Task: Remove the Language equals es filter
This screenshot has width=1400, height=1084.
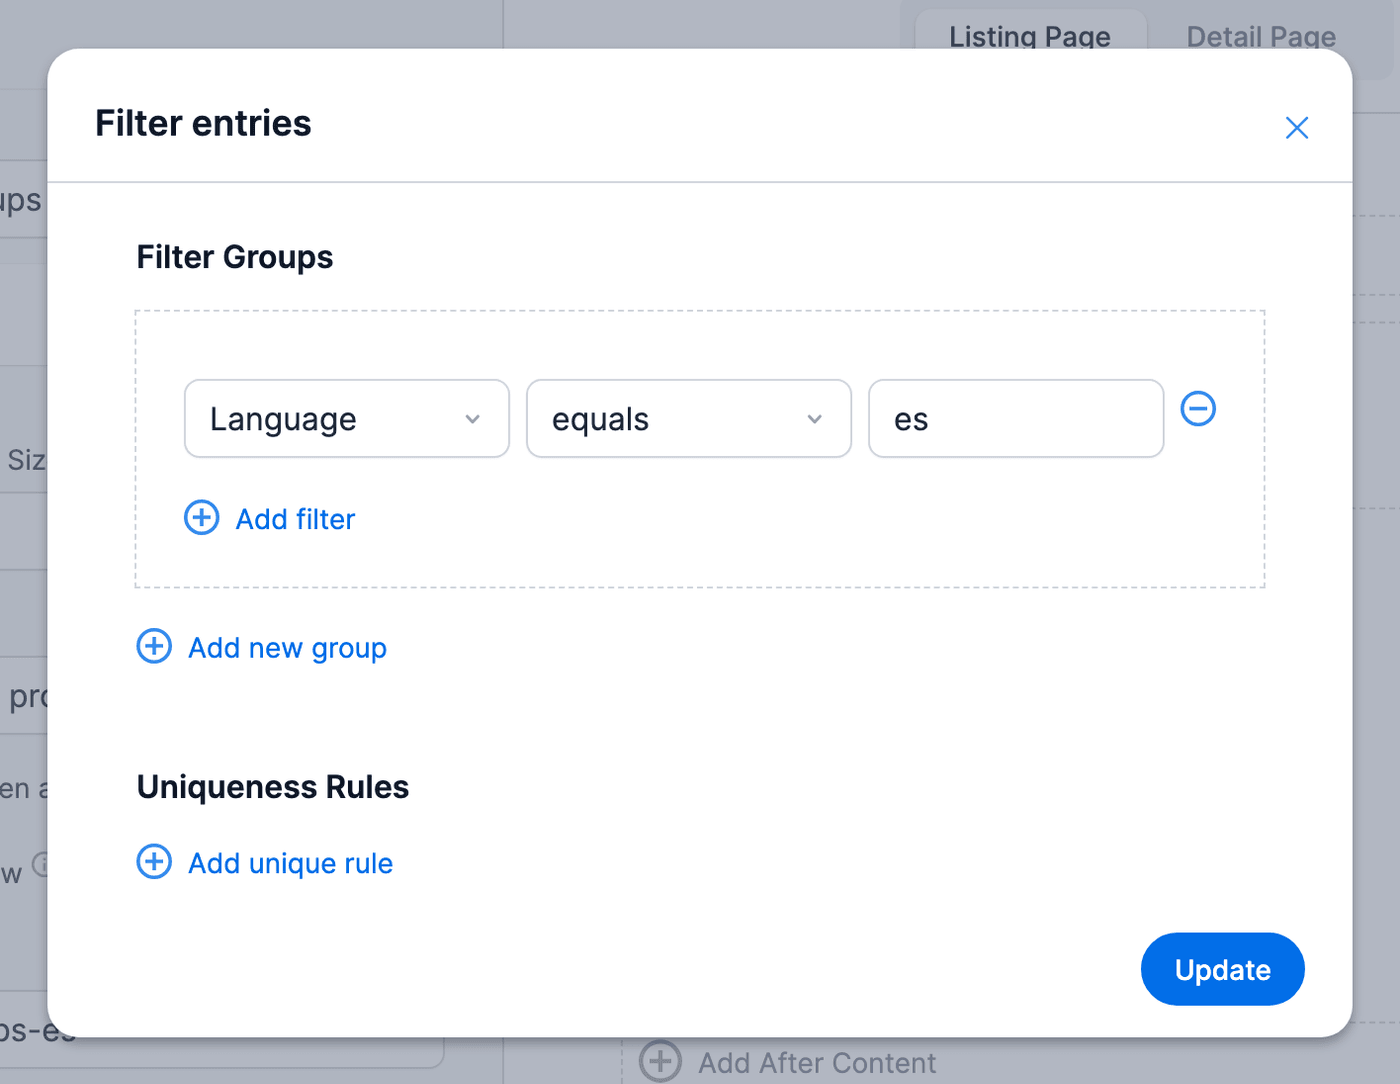Action: [x=1198, y=408]
